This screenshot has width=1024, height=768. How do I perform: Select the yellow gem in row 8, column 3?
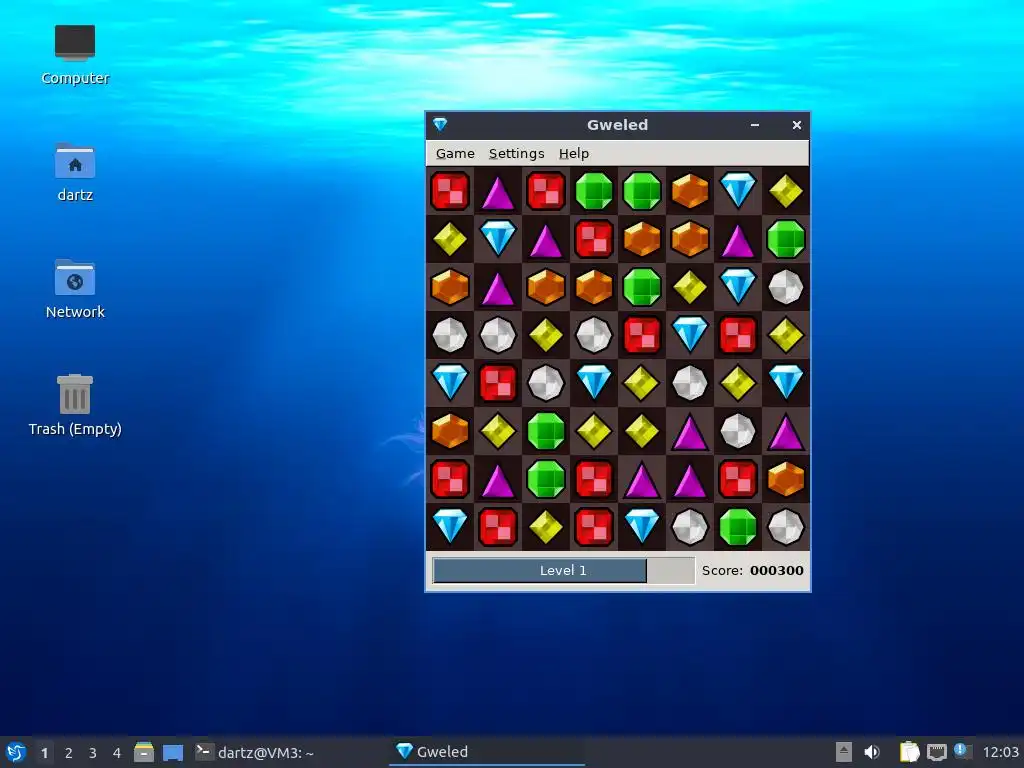(546, 526)
